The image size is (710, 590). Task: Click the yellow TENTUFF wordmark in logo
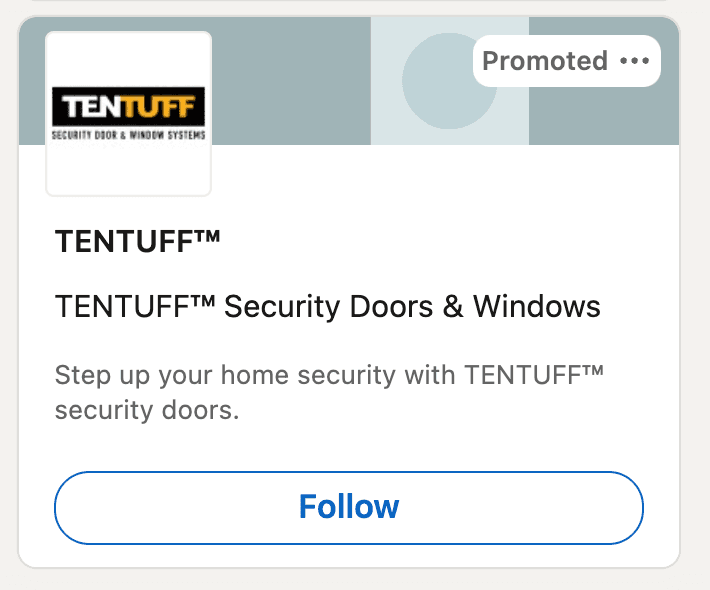[128, 107]
